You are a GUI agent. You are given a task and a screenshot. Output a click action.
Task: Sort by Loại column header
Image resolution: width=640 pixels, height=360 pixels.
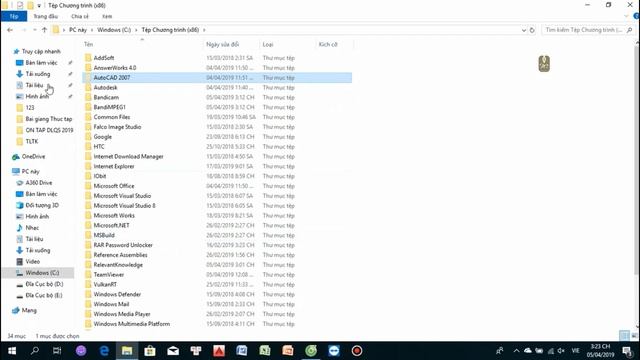click(288, 44)
